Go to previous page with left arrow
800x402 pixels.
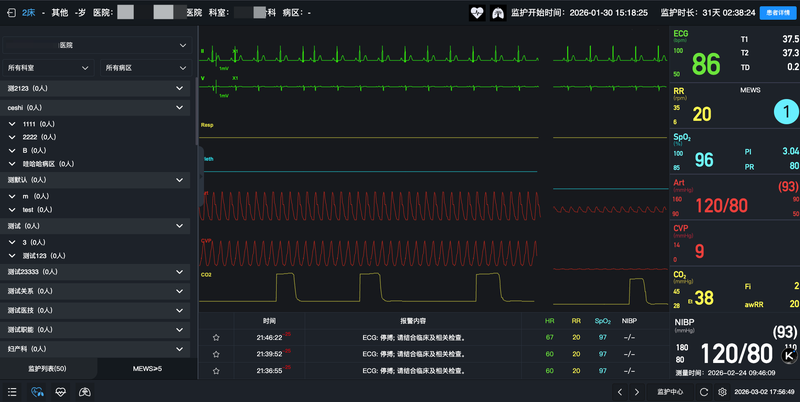pos(621,391)
